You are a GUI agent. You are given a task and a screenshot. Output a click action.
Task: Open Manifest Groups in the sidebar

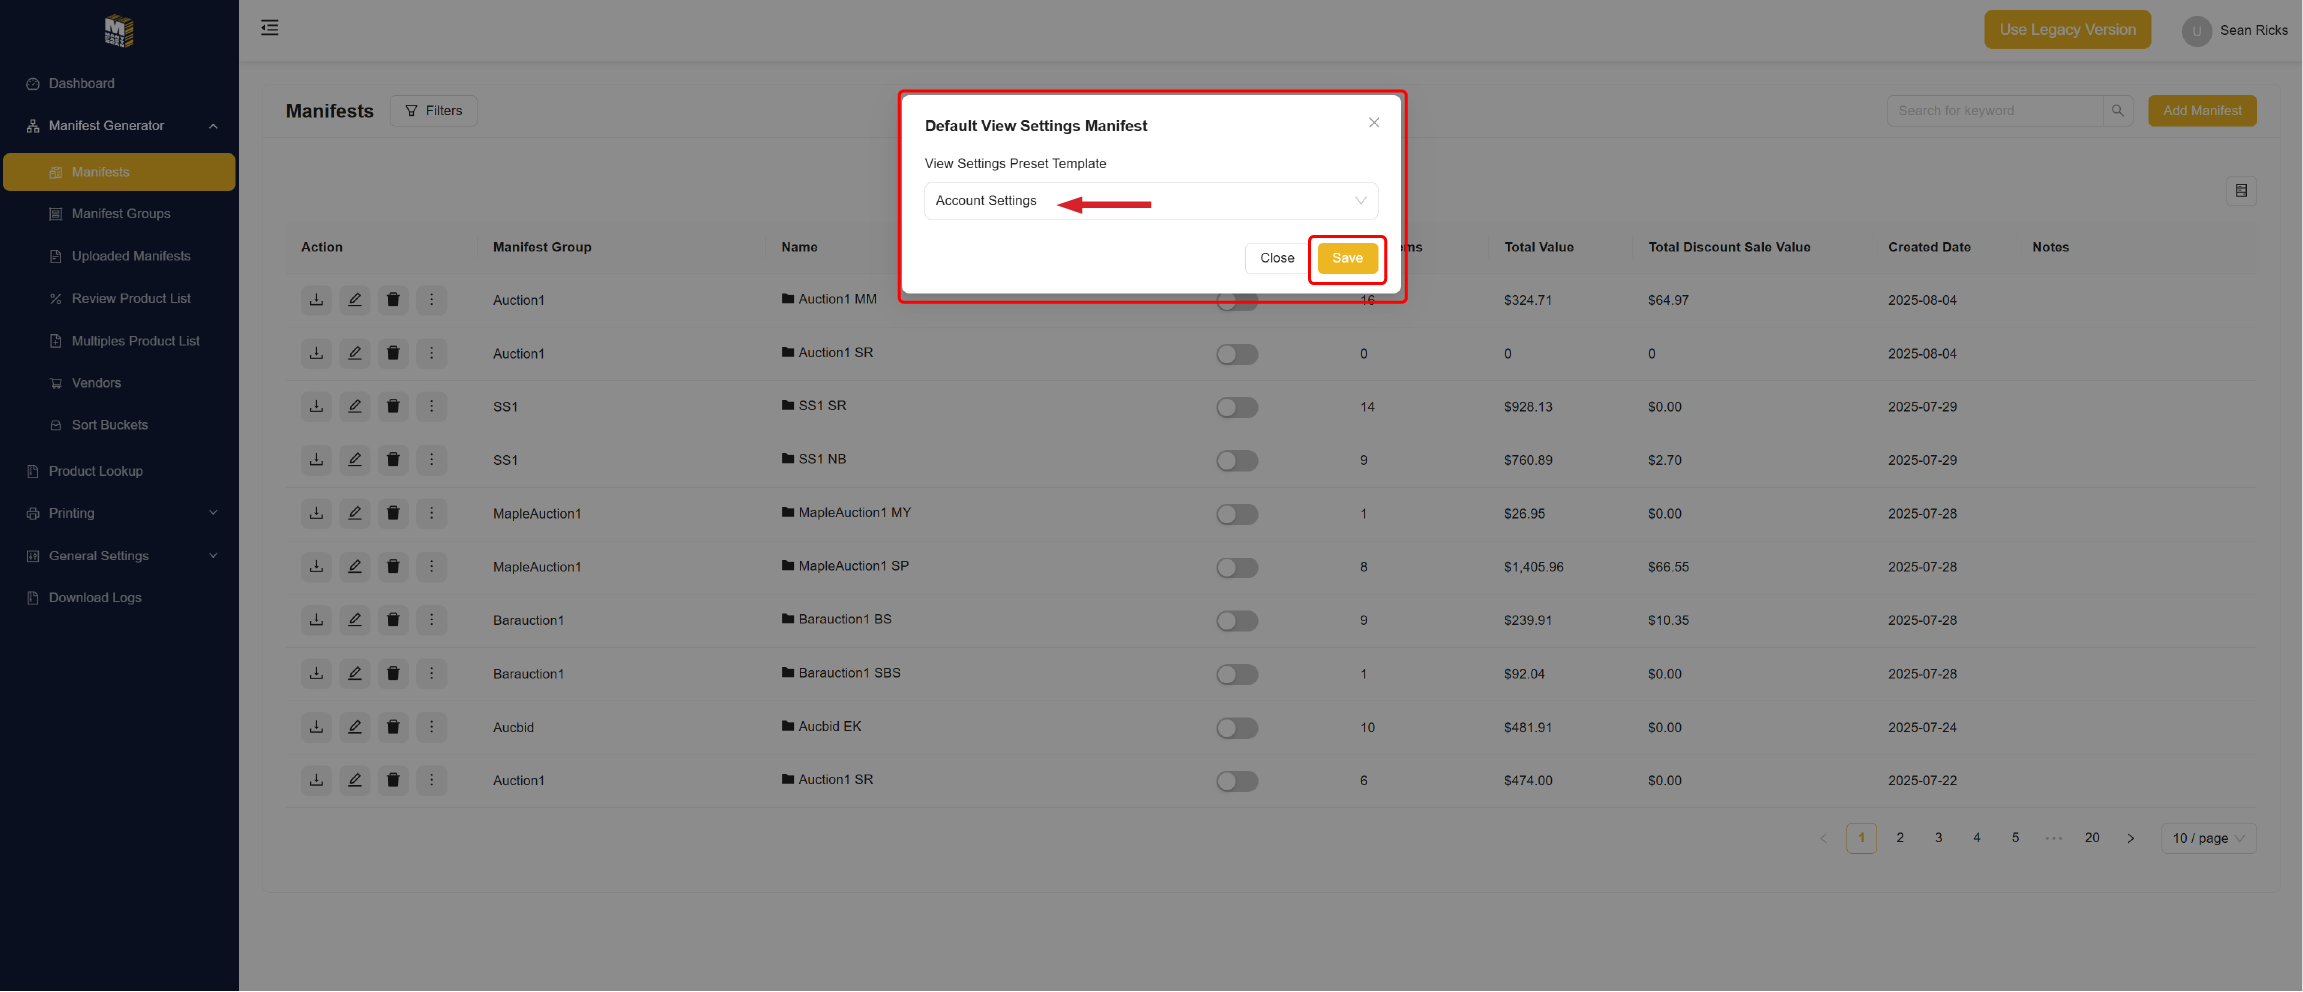click(x=121, y=214)
